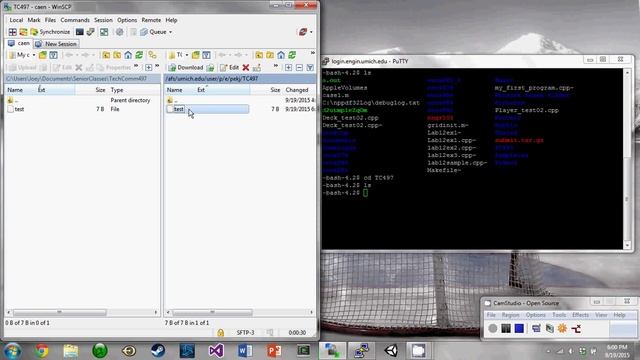Go to remote parent directory icon

[259, 55]
